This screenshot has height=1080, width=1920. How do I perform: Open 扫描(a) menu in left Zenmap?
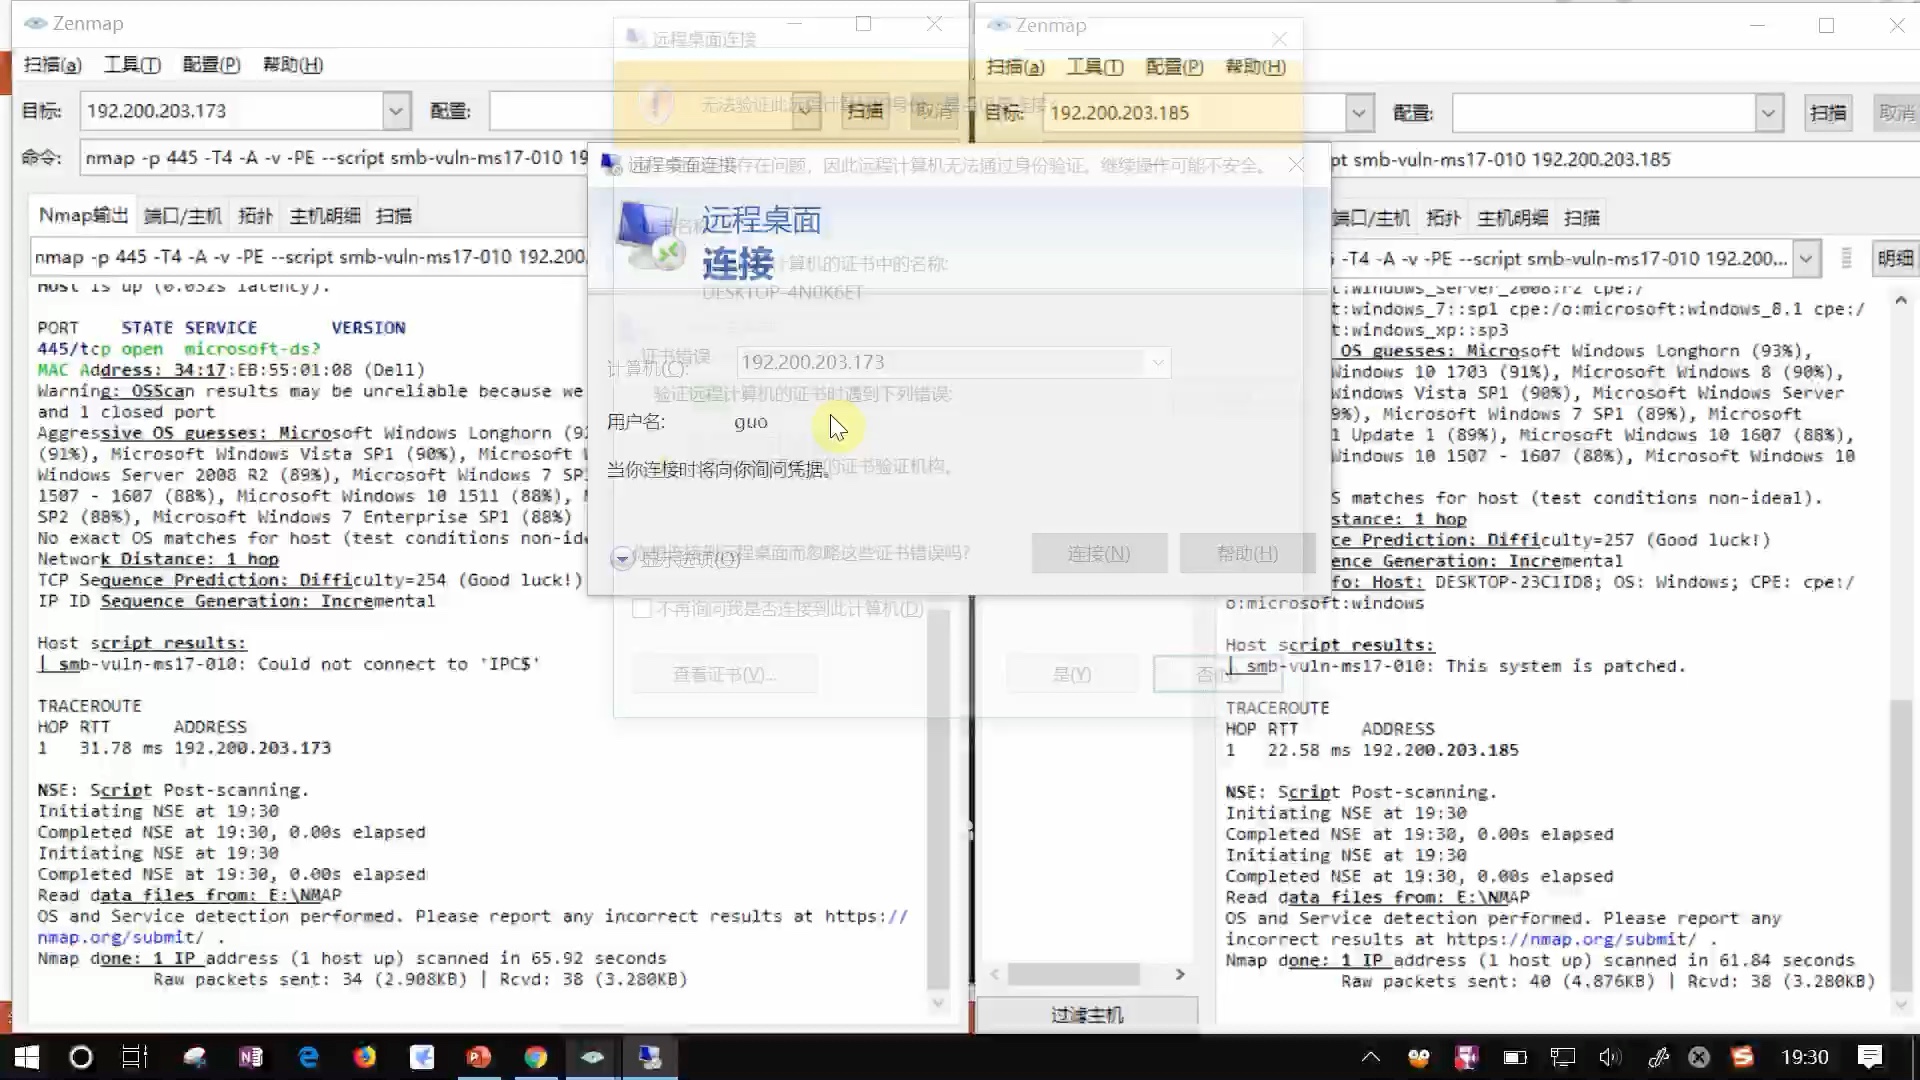tap(52, 65)
